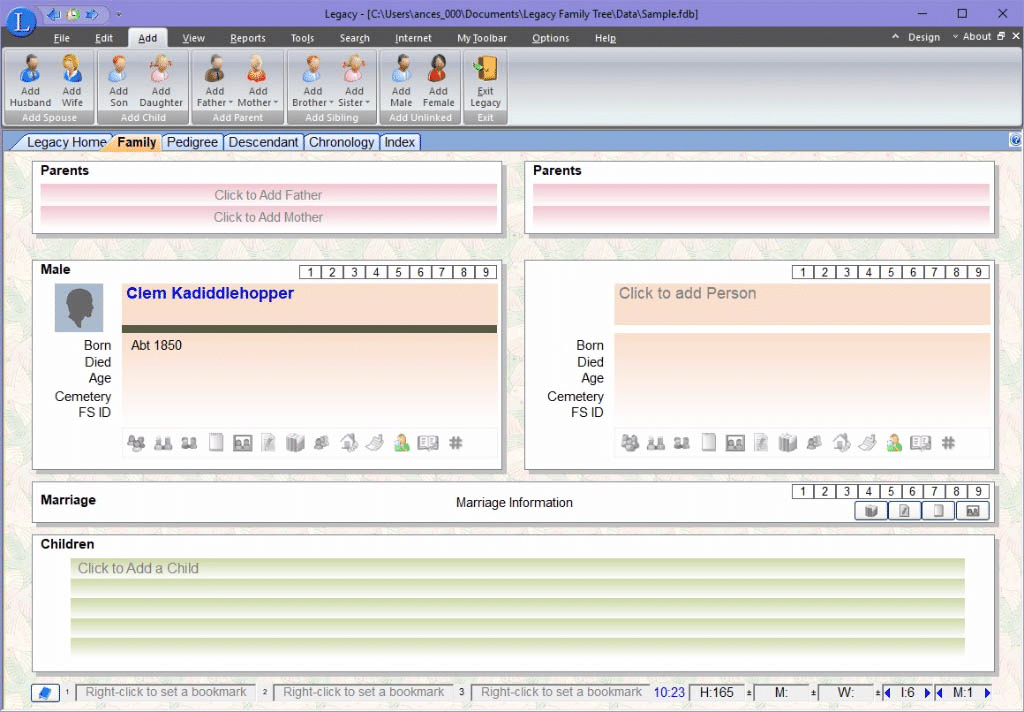Open the pictures icon in Clem's toolbar
Image resolution: width=1024 pixels, height=712 pixels.
pos(242,444)
